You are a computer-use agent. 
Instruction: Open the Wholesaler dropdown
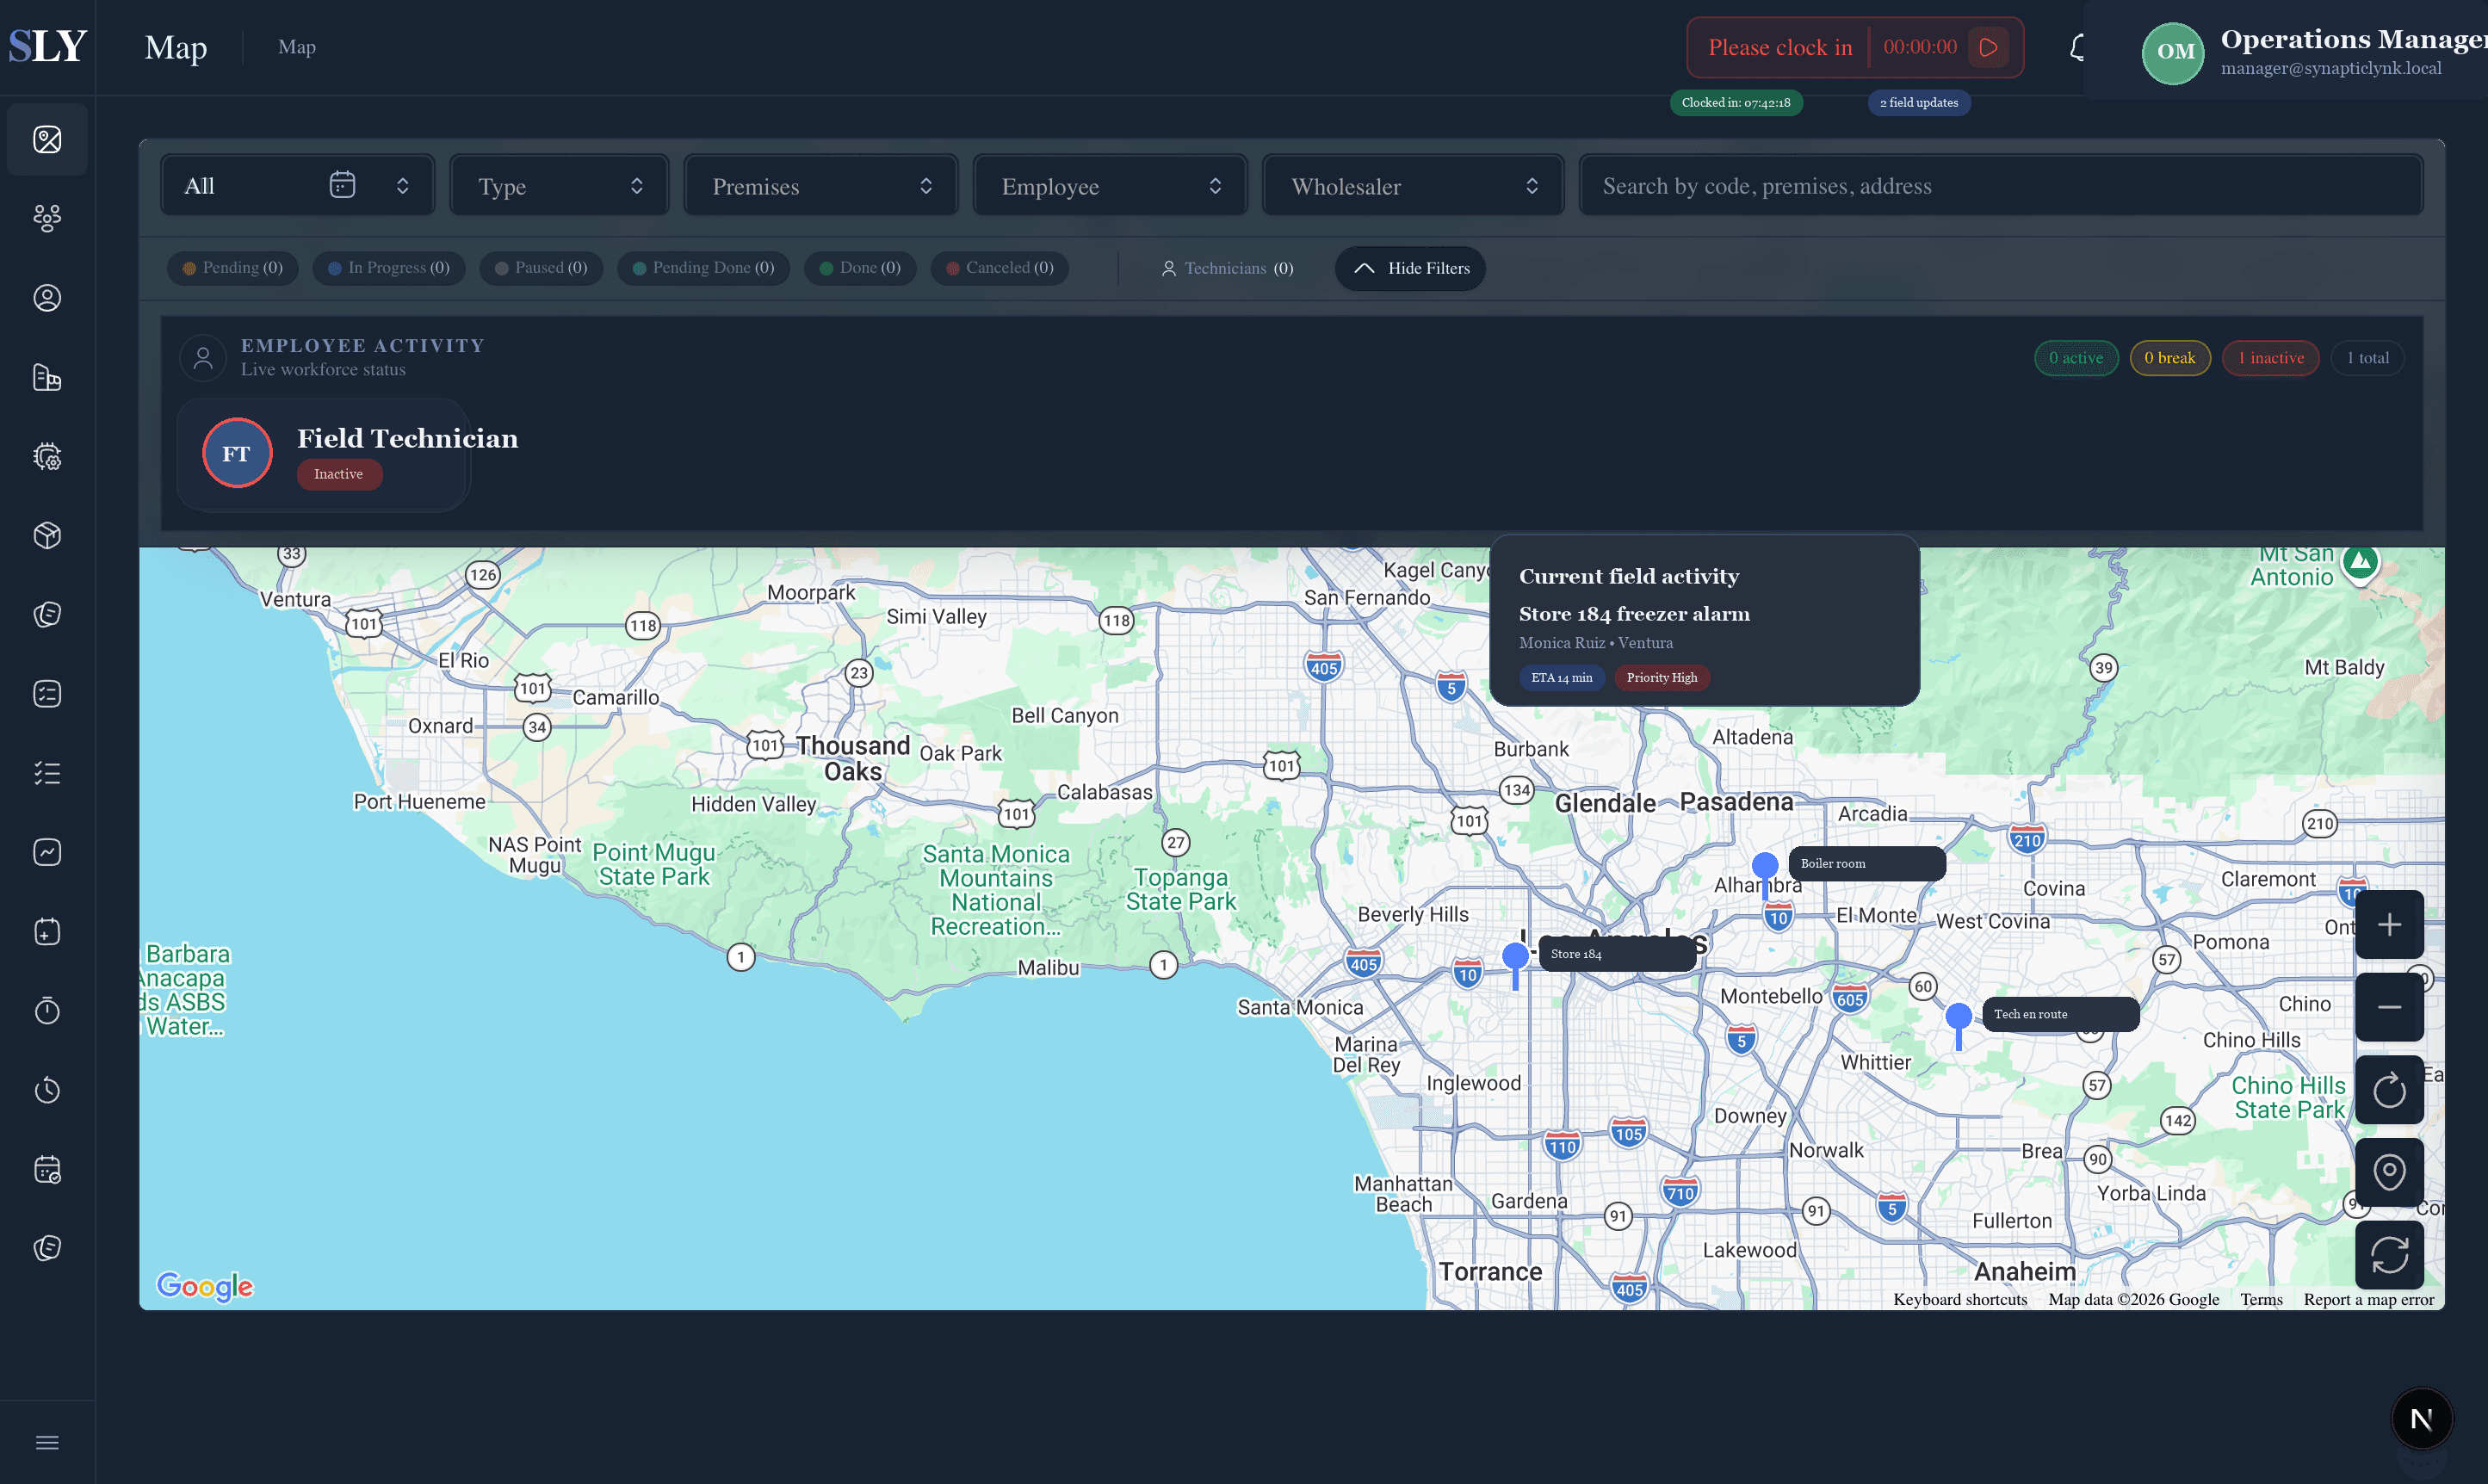coord(1412,185)
